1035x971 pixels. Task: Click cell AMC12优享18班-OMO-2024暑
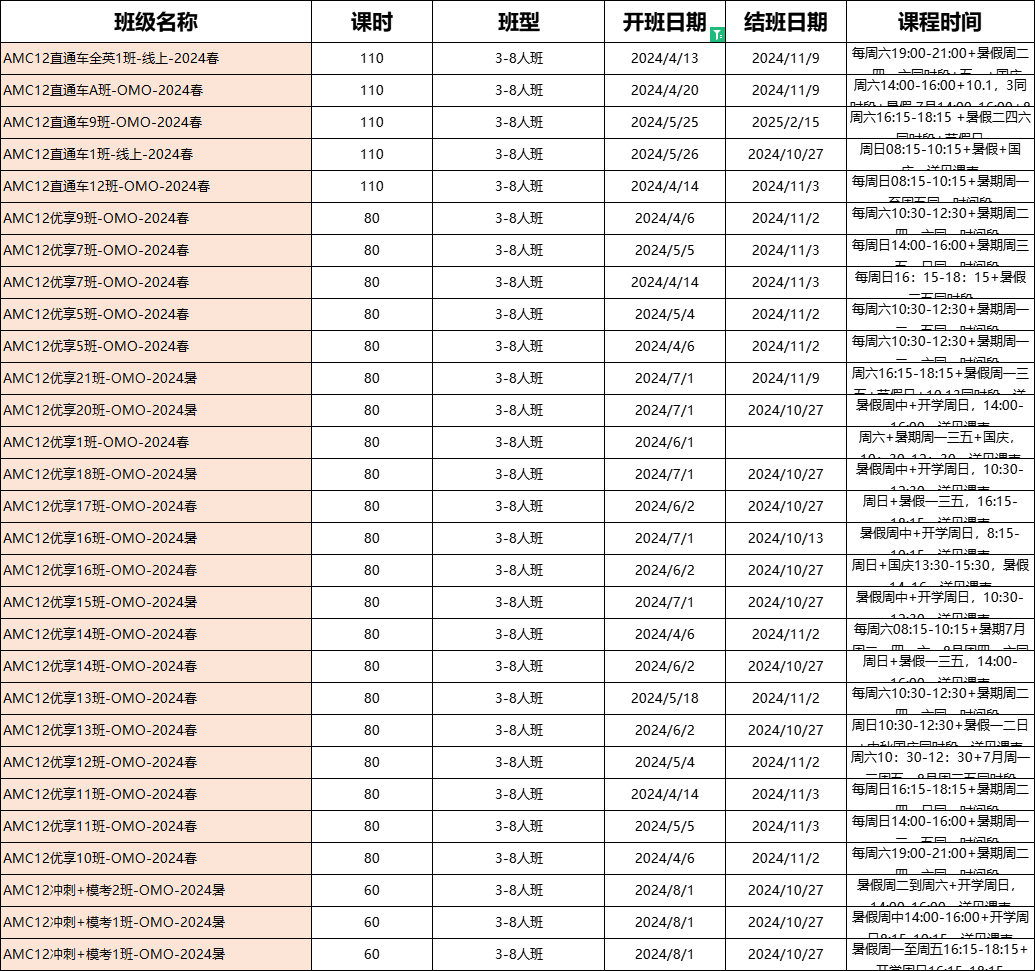pos(156,475)
